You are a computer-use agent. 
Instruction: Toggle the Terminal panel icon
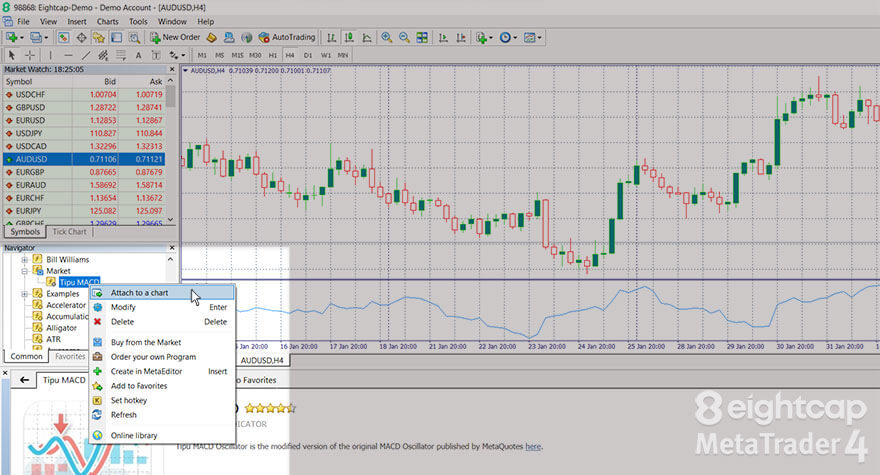click(116, 38)
